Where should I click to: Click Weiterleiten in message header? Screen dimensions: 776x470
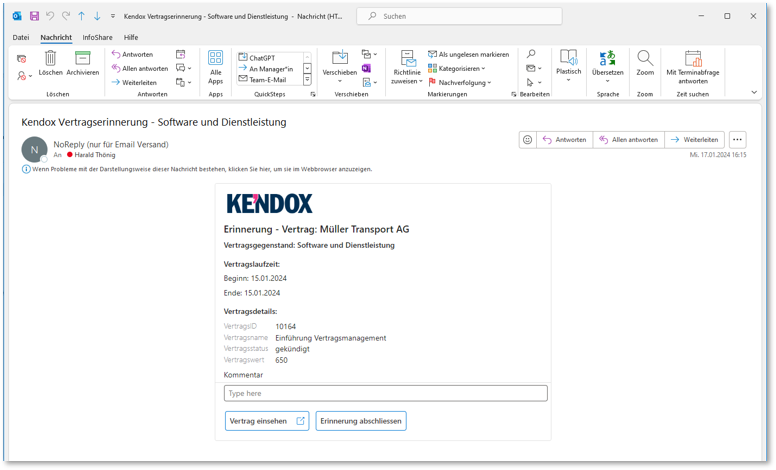coord(695,140)
